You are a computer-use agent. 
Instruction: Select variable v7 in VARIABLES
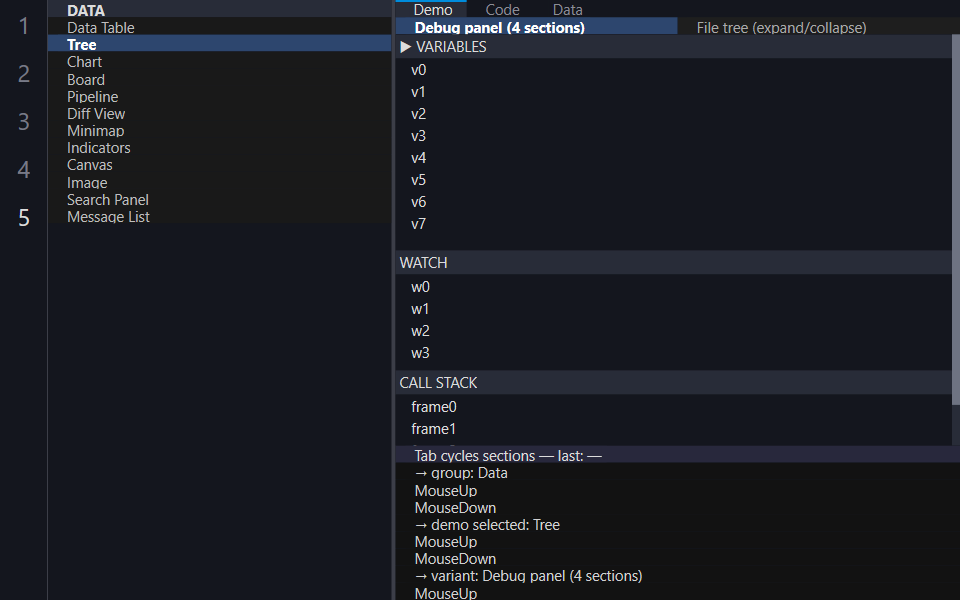pos(673,224)
